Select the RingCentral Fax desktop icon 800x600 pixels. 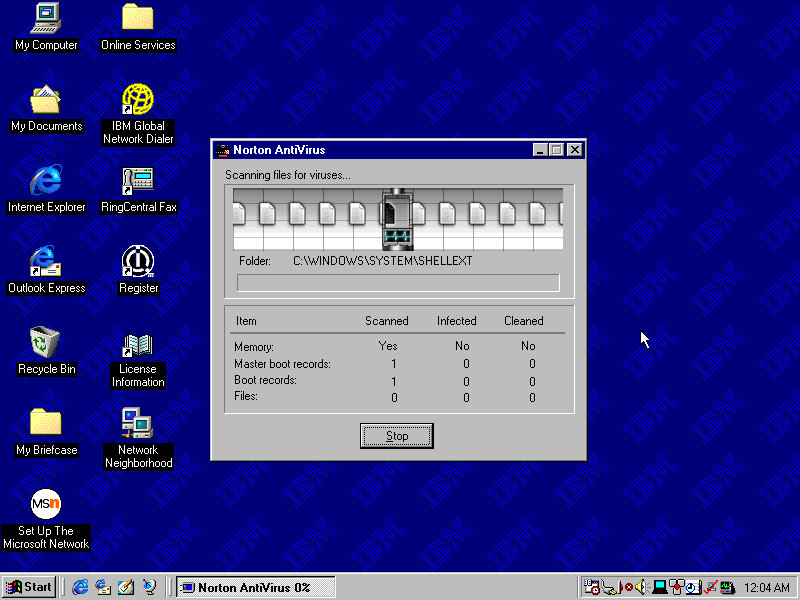coord(138,181)
